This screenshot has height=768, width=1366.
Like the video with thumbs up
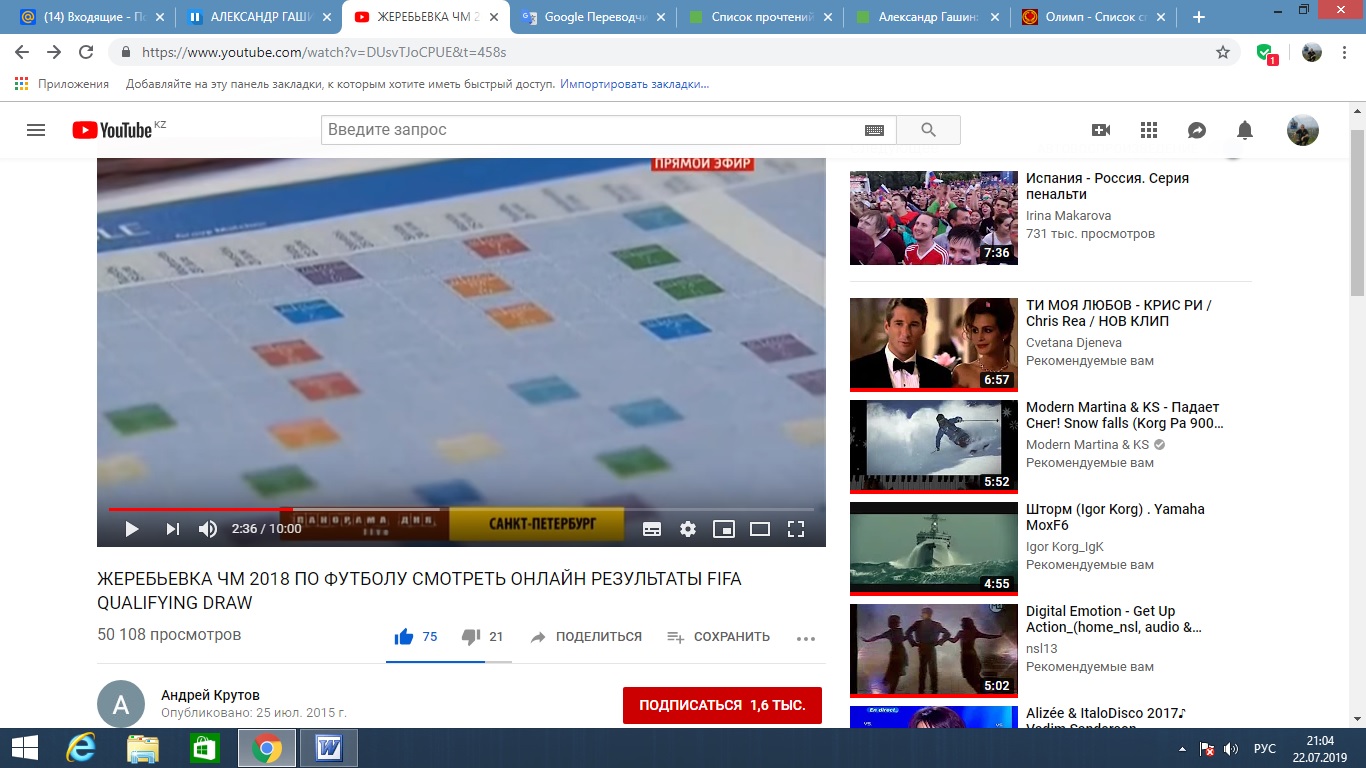coord(404,636)
